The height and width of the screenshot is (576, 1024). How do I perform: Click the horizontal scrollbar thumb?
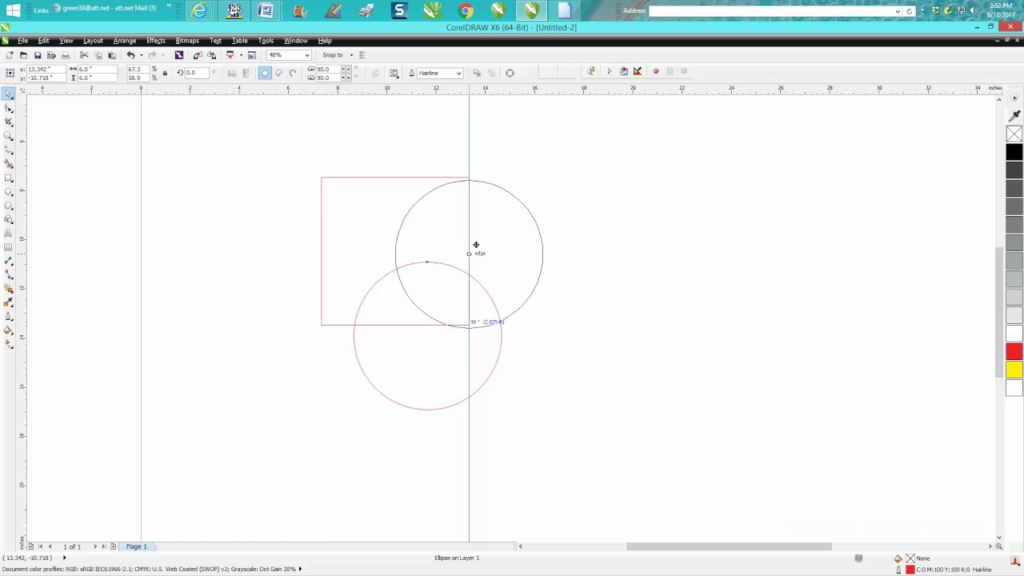[x=729, y=546]
